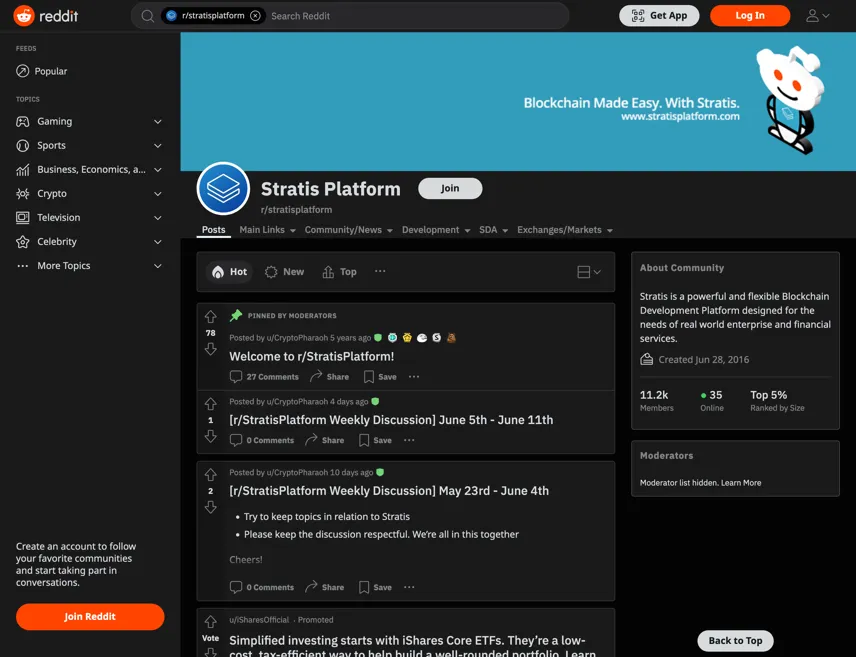Viewport: 856px width, 657px height.
Task: Expand the Crypto topic chevron
Action: [x=158, y=193]
